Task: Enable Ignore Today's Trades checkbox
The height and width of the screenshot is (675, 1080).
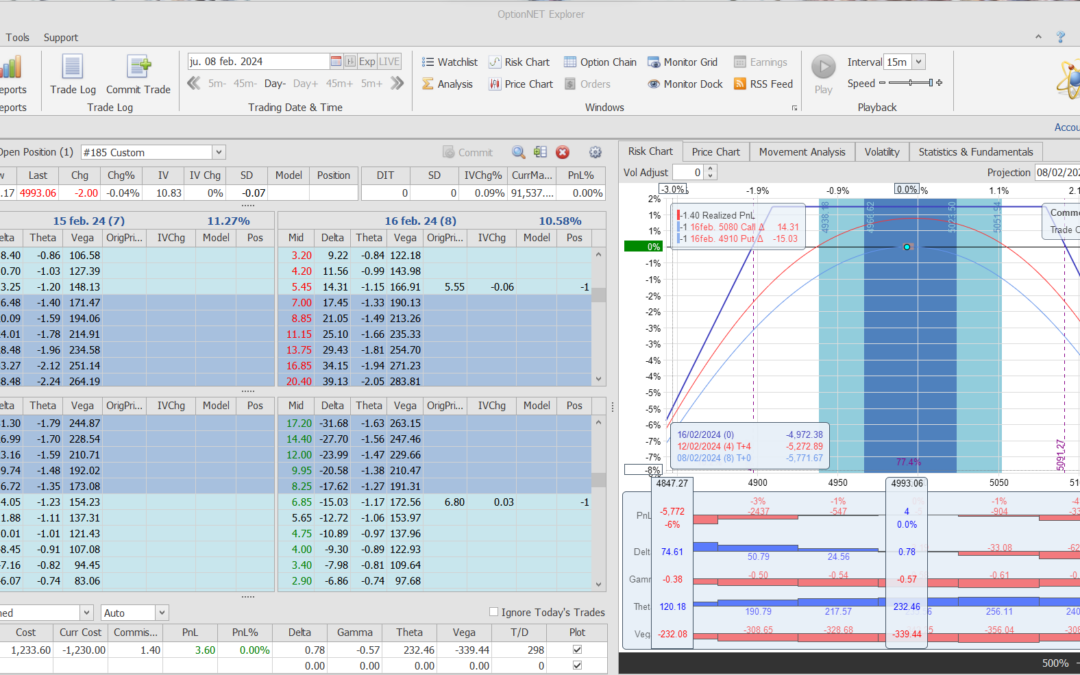Action: [494, 612]
